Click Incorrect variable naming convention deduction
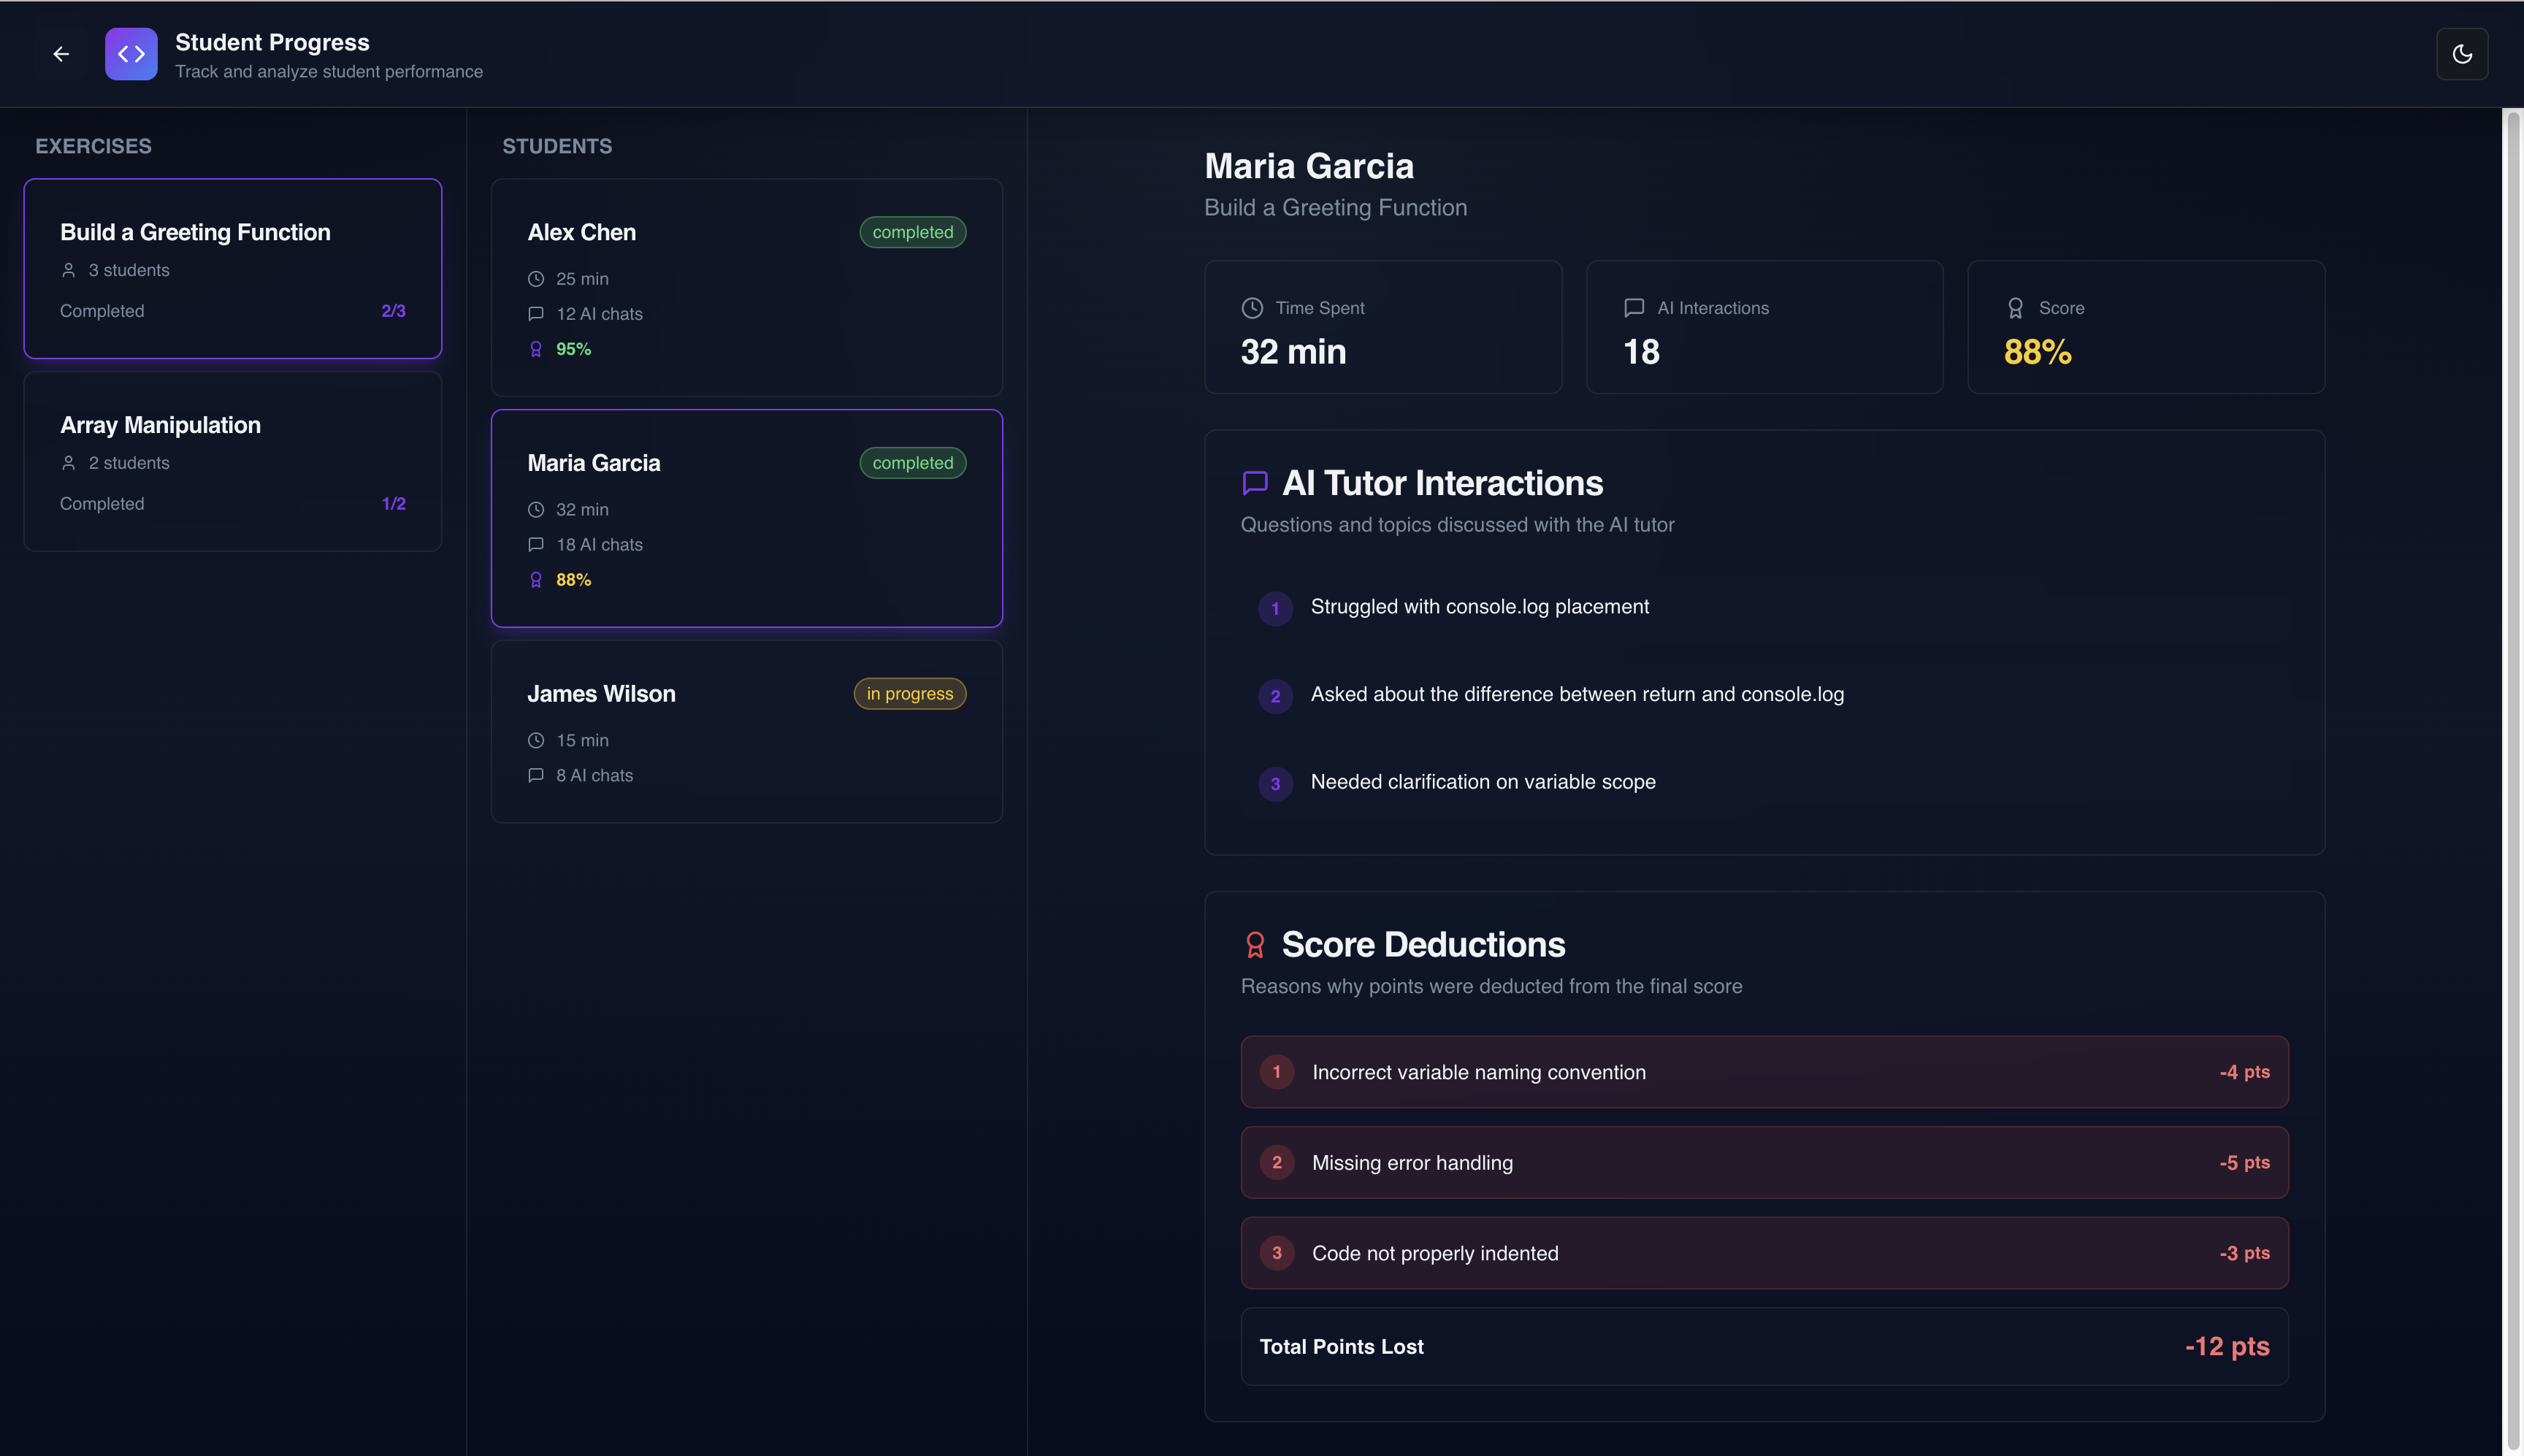The height and width of the screenshot is (1456, 2524). [1764, 1072]
